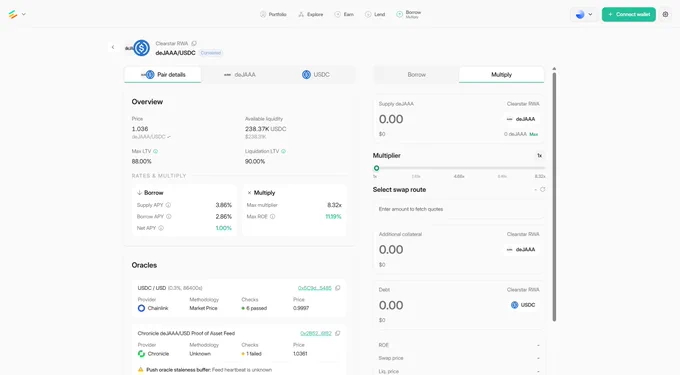Click the deJAAA/USDC pair token icon
Screen dimensions: 680x375
pos(137,48)
